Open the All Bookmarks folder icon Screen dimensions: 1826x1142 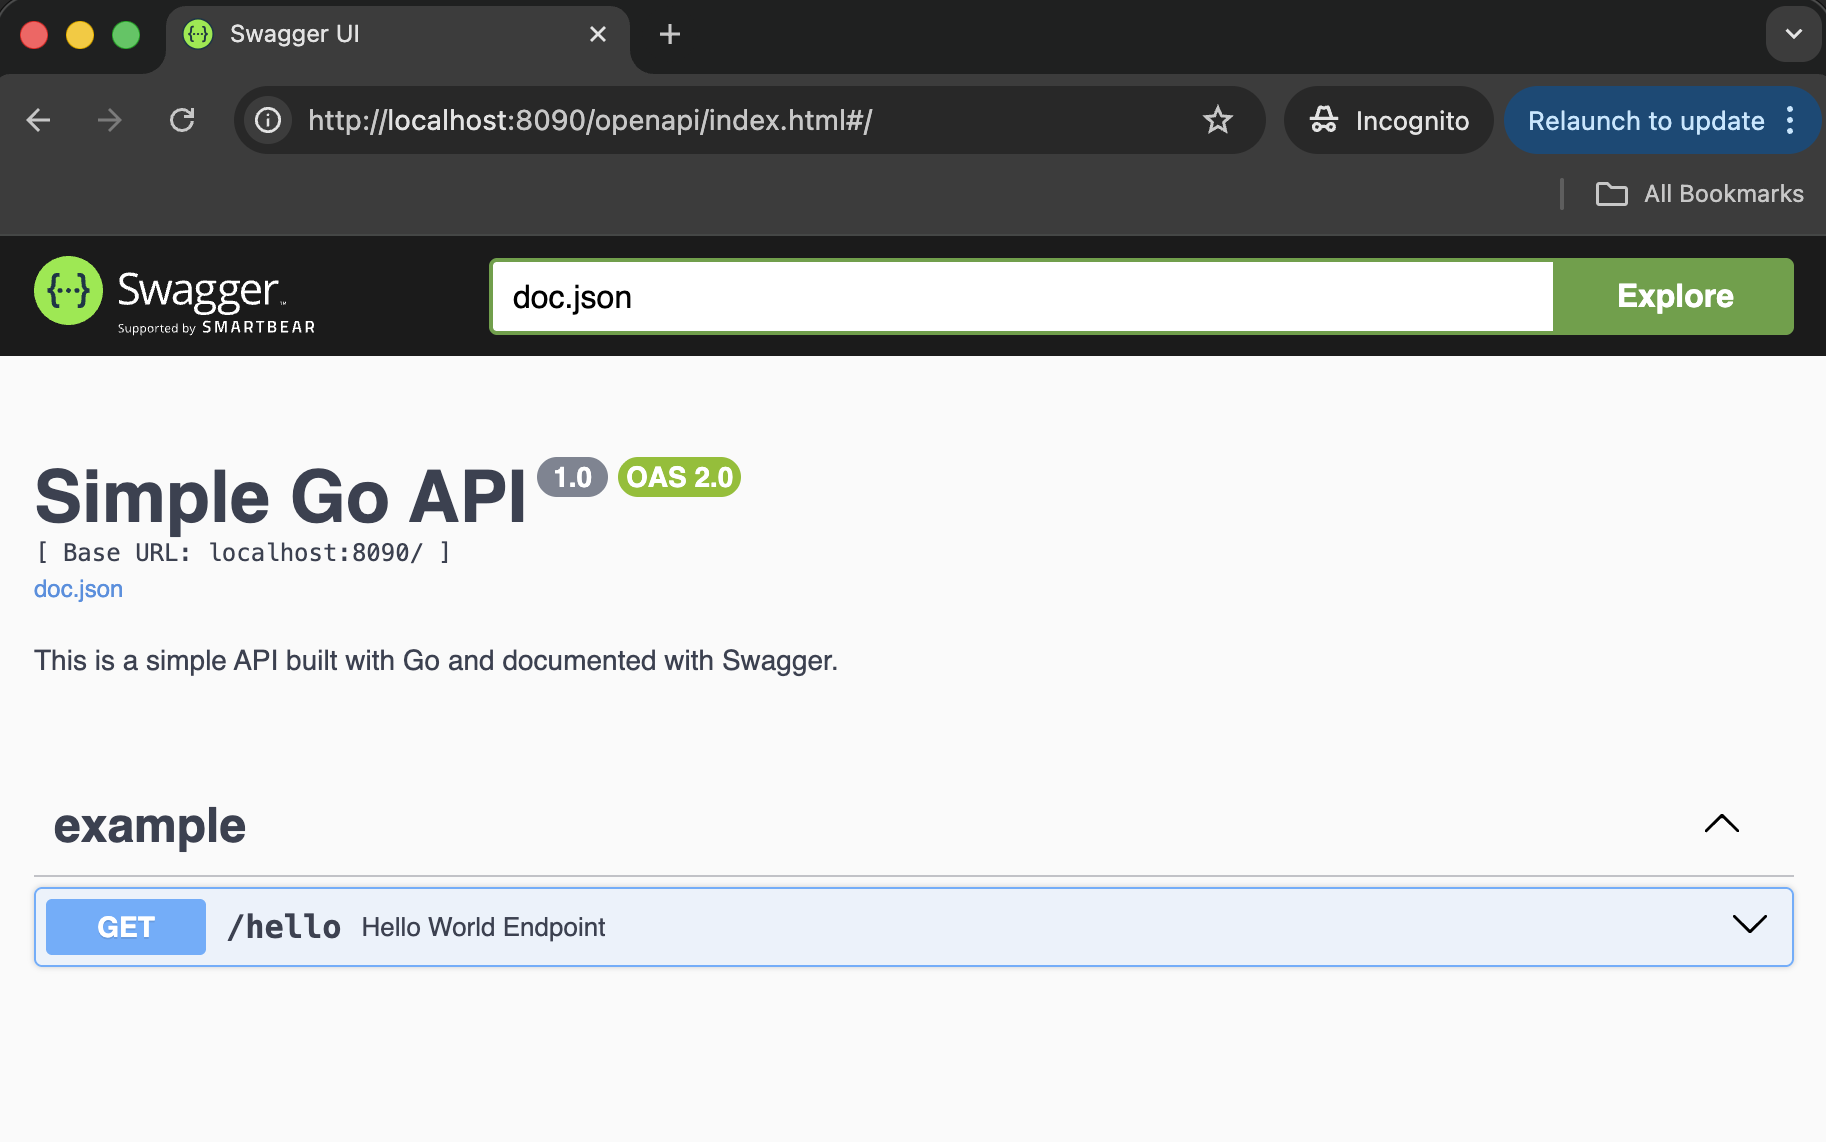(1610, 194)
